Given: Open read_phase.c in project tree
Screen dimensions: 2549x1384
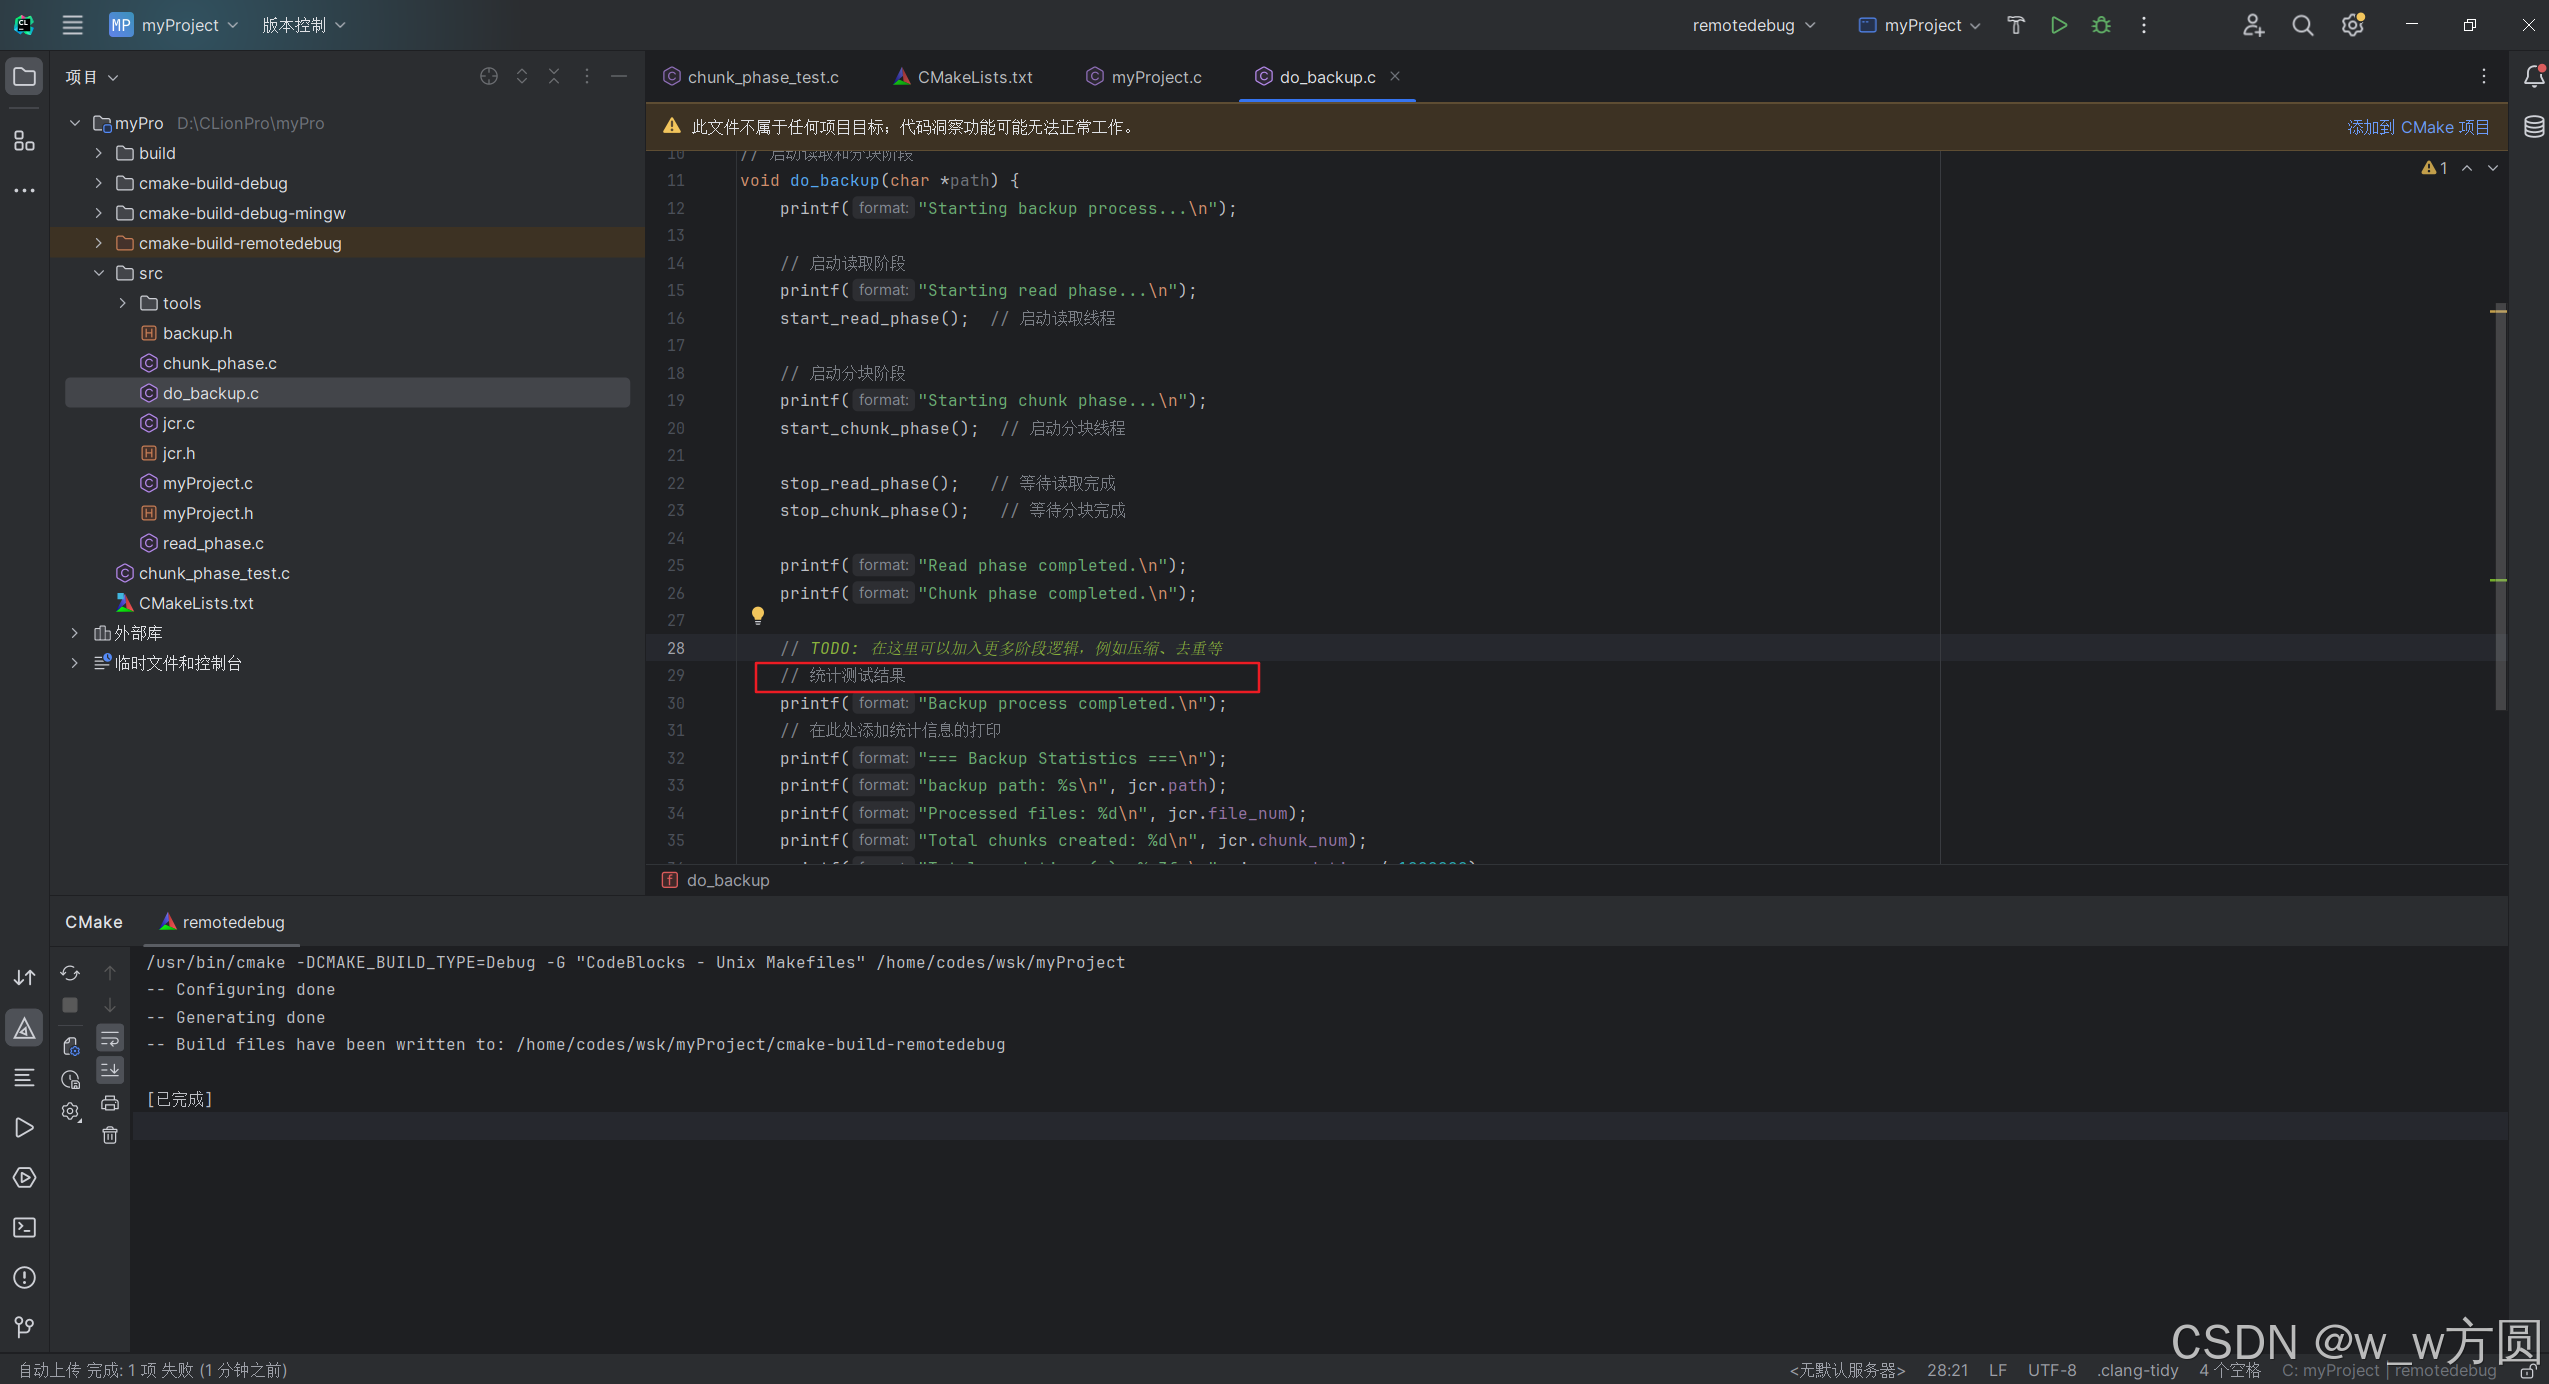Looking at the screenshot, I should tap(213, 543).
